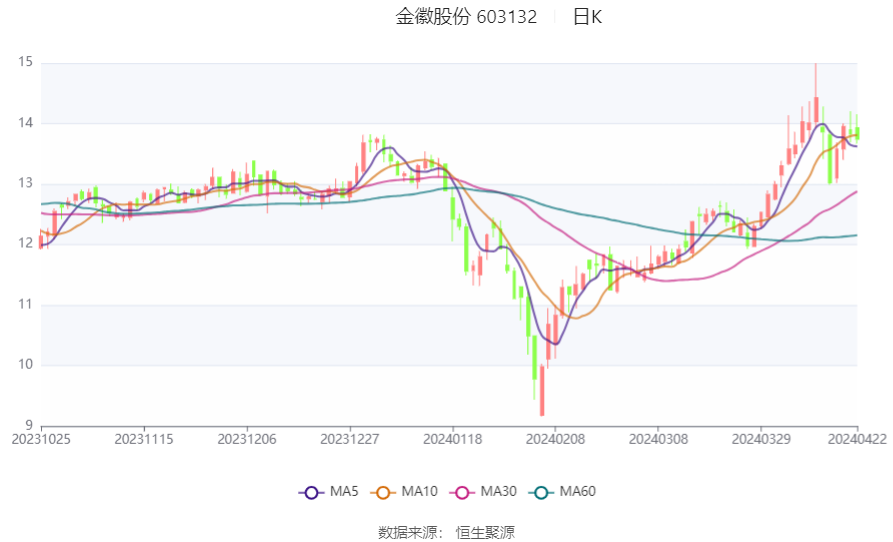The image size is (893, 542).
Task: Click the 数据来源 恒生聚源 source text
Action: click(x=446, y=533)
